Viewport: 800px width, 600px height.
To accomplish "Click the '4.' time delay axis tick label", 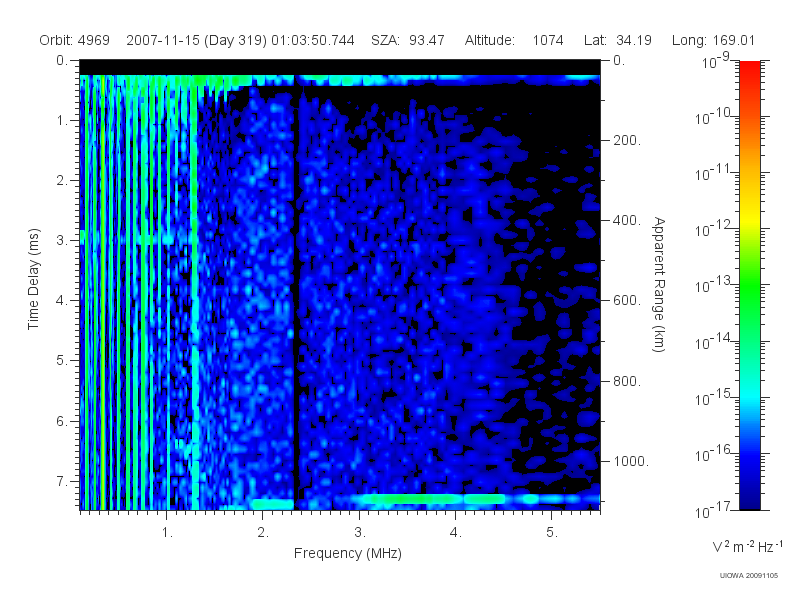I will pos(62,301).
